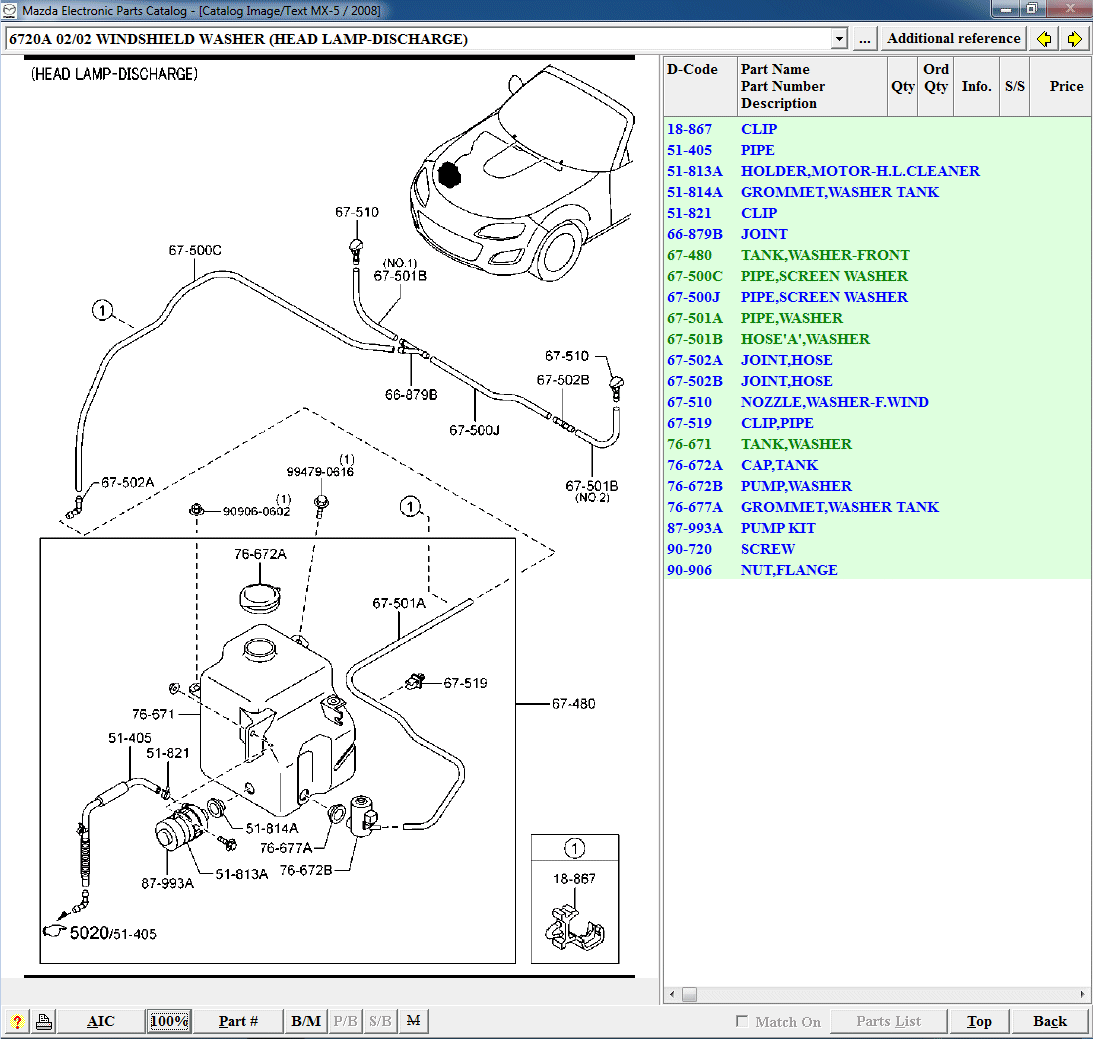Click the AIC button
Screen dimensions: 1093x1039
100,1022
